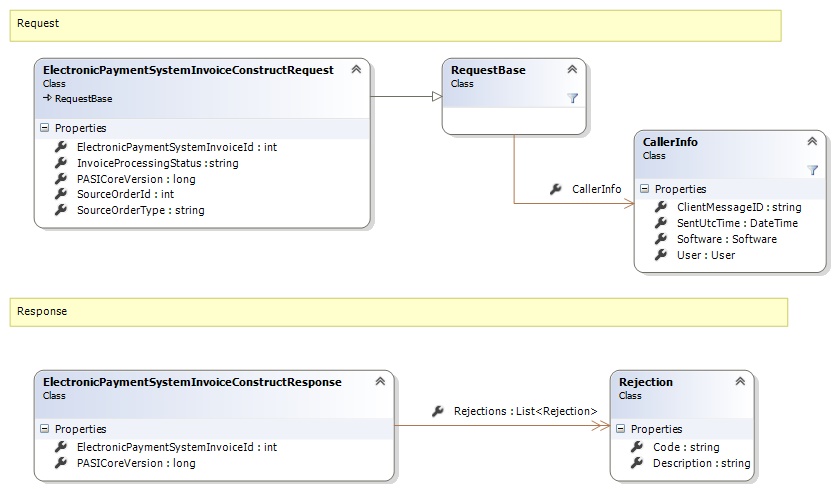Click the filter icon on CallerInfo class
The height and width of the screenshot is (489, 835).
point(812,170)
